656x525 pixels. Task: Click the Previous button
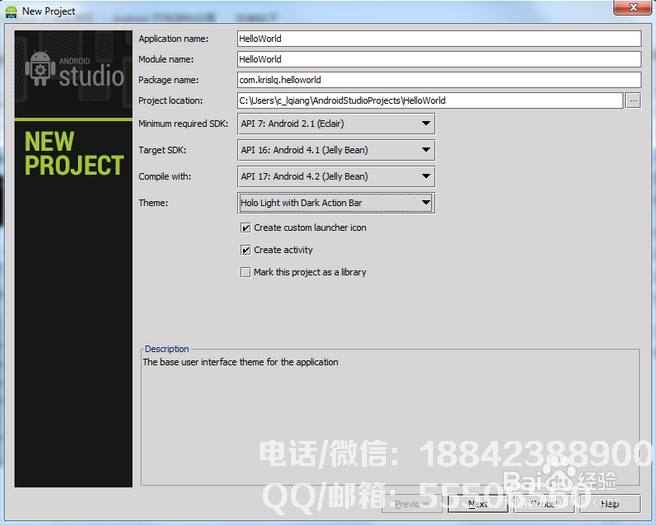point(412,504)
